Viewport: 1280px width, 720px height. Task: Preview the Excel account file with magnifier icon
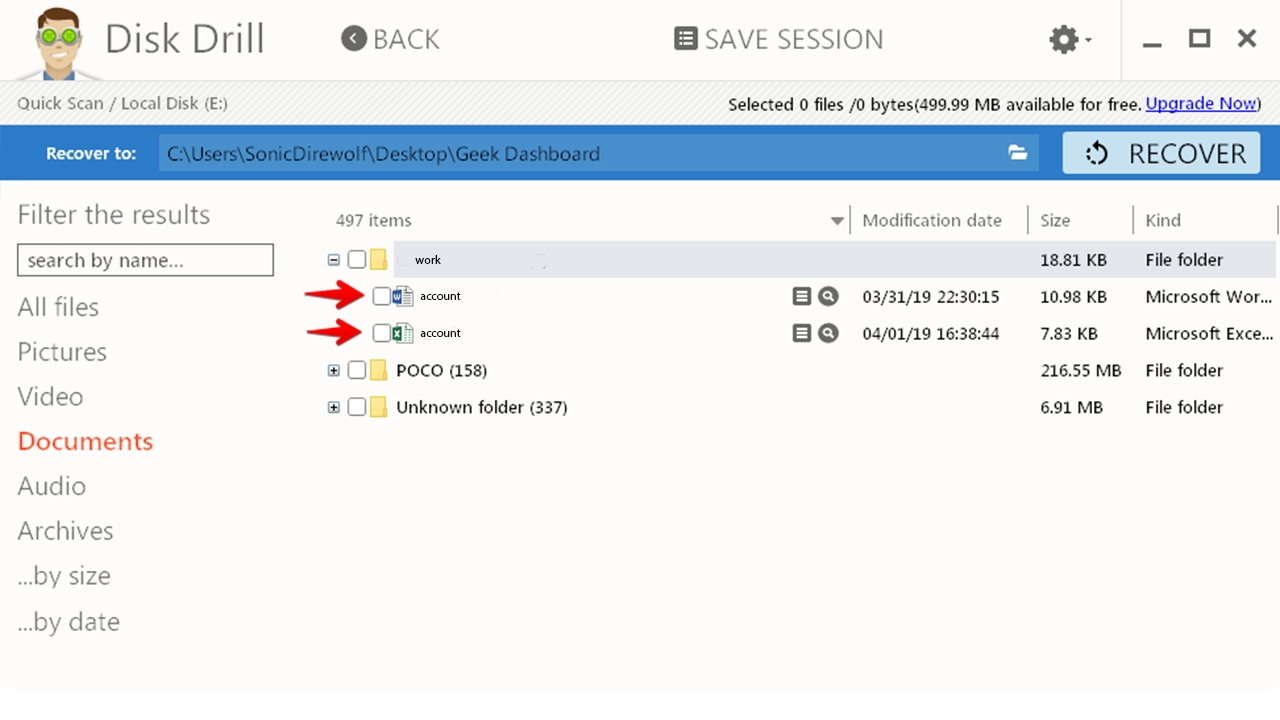[x=828, y=333]
